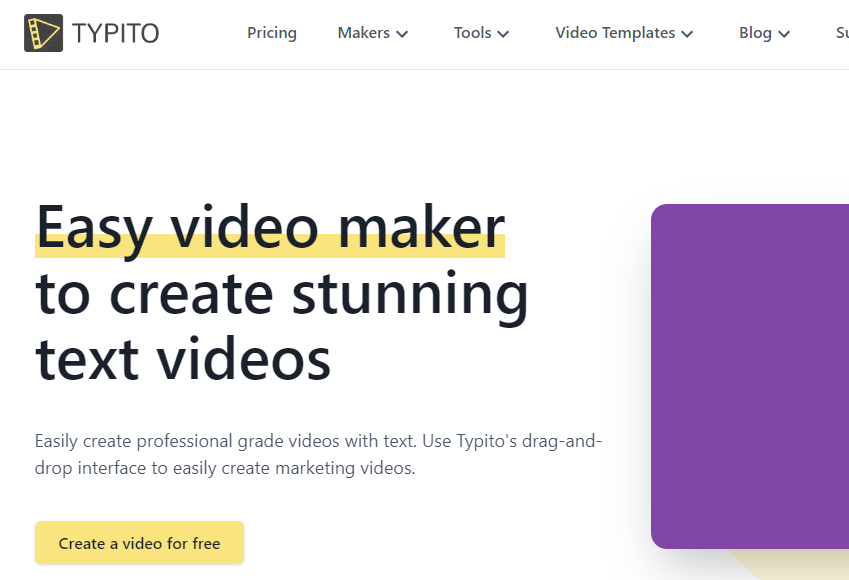This screenshot has width=849, height=580.
Task: Open the Blog menu
Action: [755, 33]
